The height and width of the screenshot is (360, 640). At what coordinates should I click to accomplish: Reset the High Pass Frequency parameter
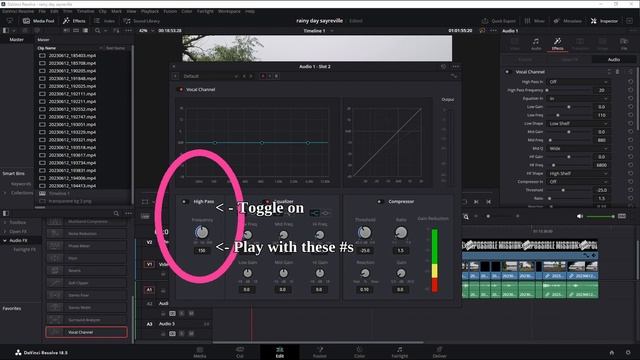(631, 90)
